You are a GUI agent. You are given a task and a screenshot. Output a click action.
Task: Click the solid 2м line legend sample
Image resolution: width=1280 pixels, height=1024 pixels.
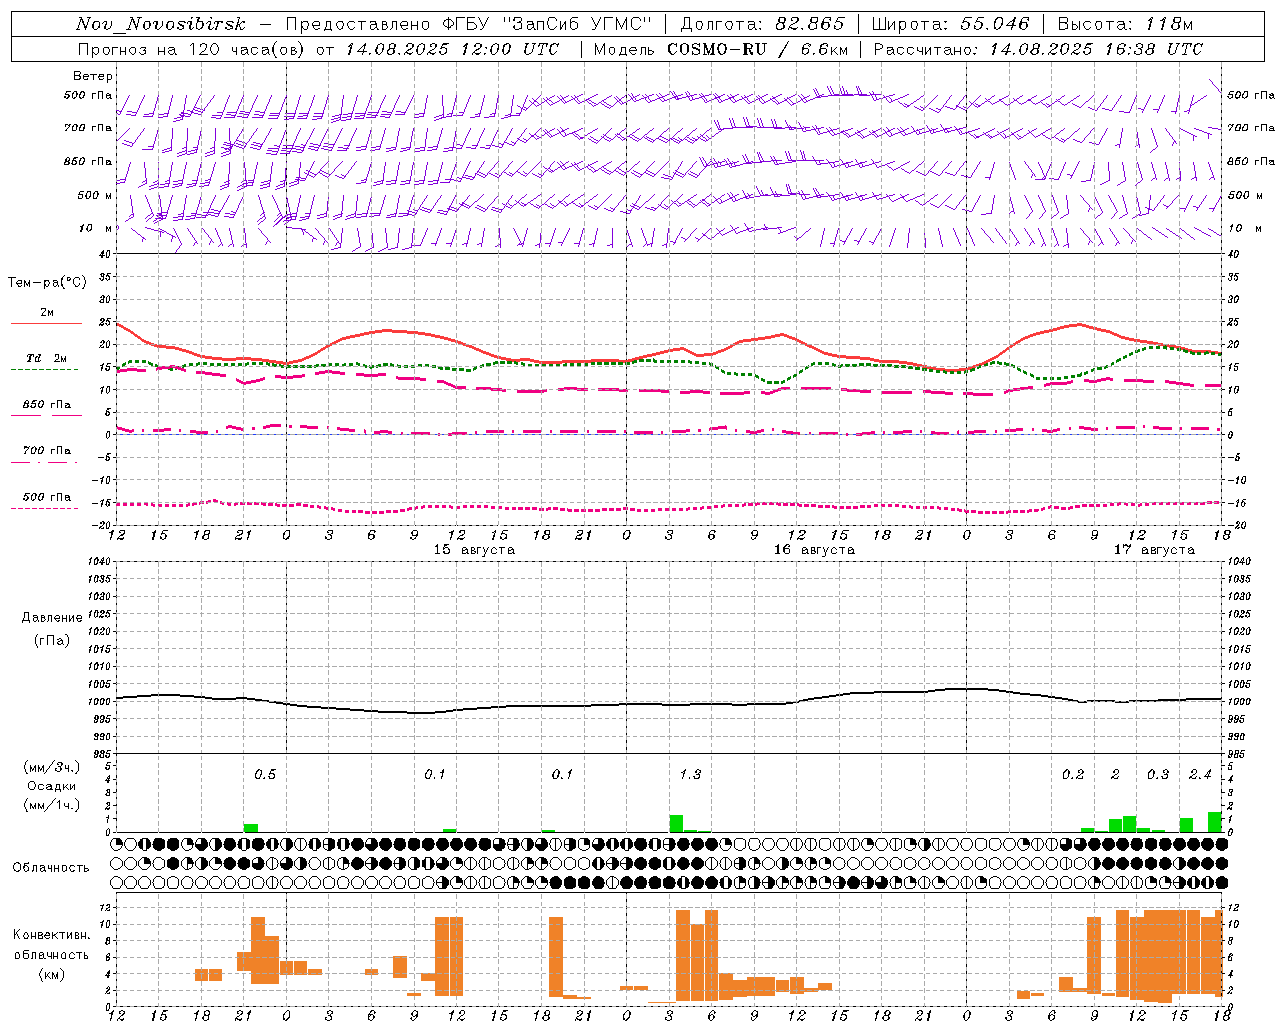point(46,324)
